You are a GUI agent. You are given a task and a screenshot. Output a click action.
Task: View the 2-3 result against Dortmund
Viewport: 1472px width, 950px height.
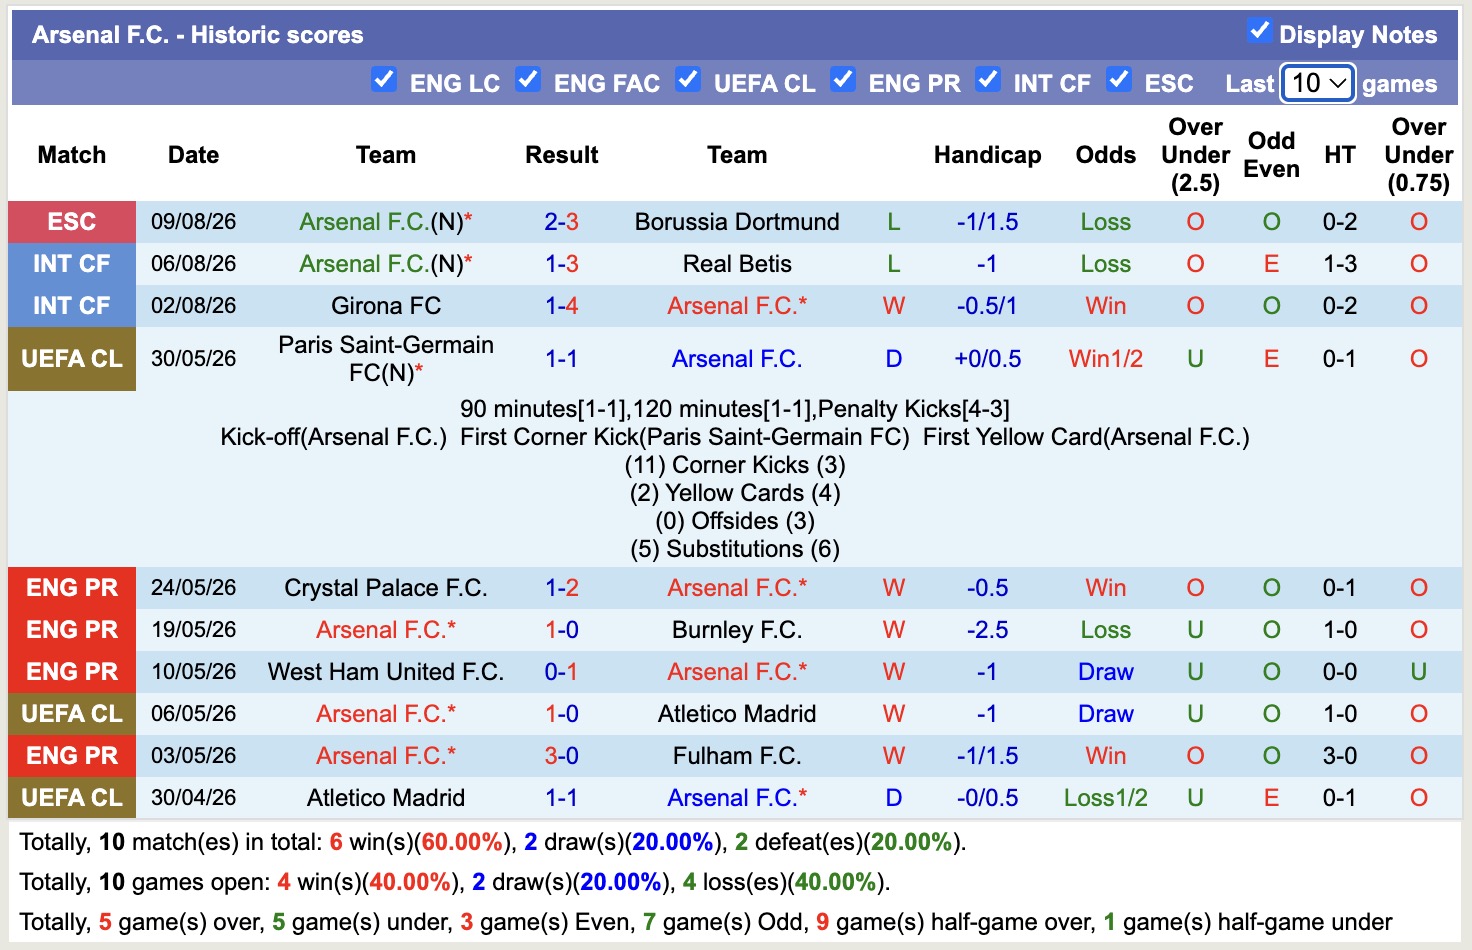(561, 222)
